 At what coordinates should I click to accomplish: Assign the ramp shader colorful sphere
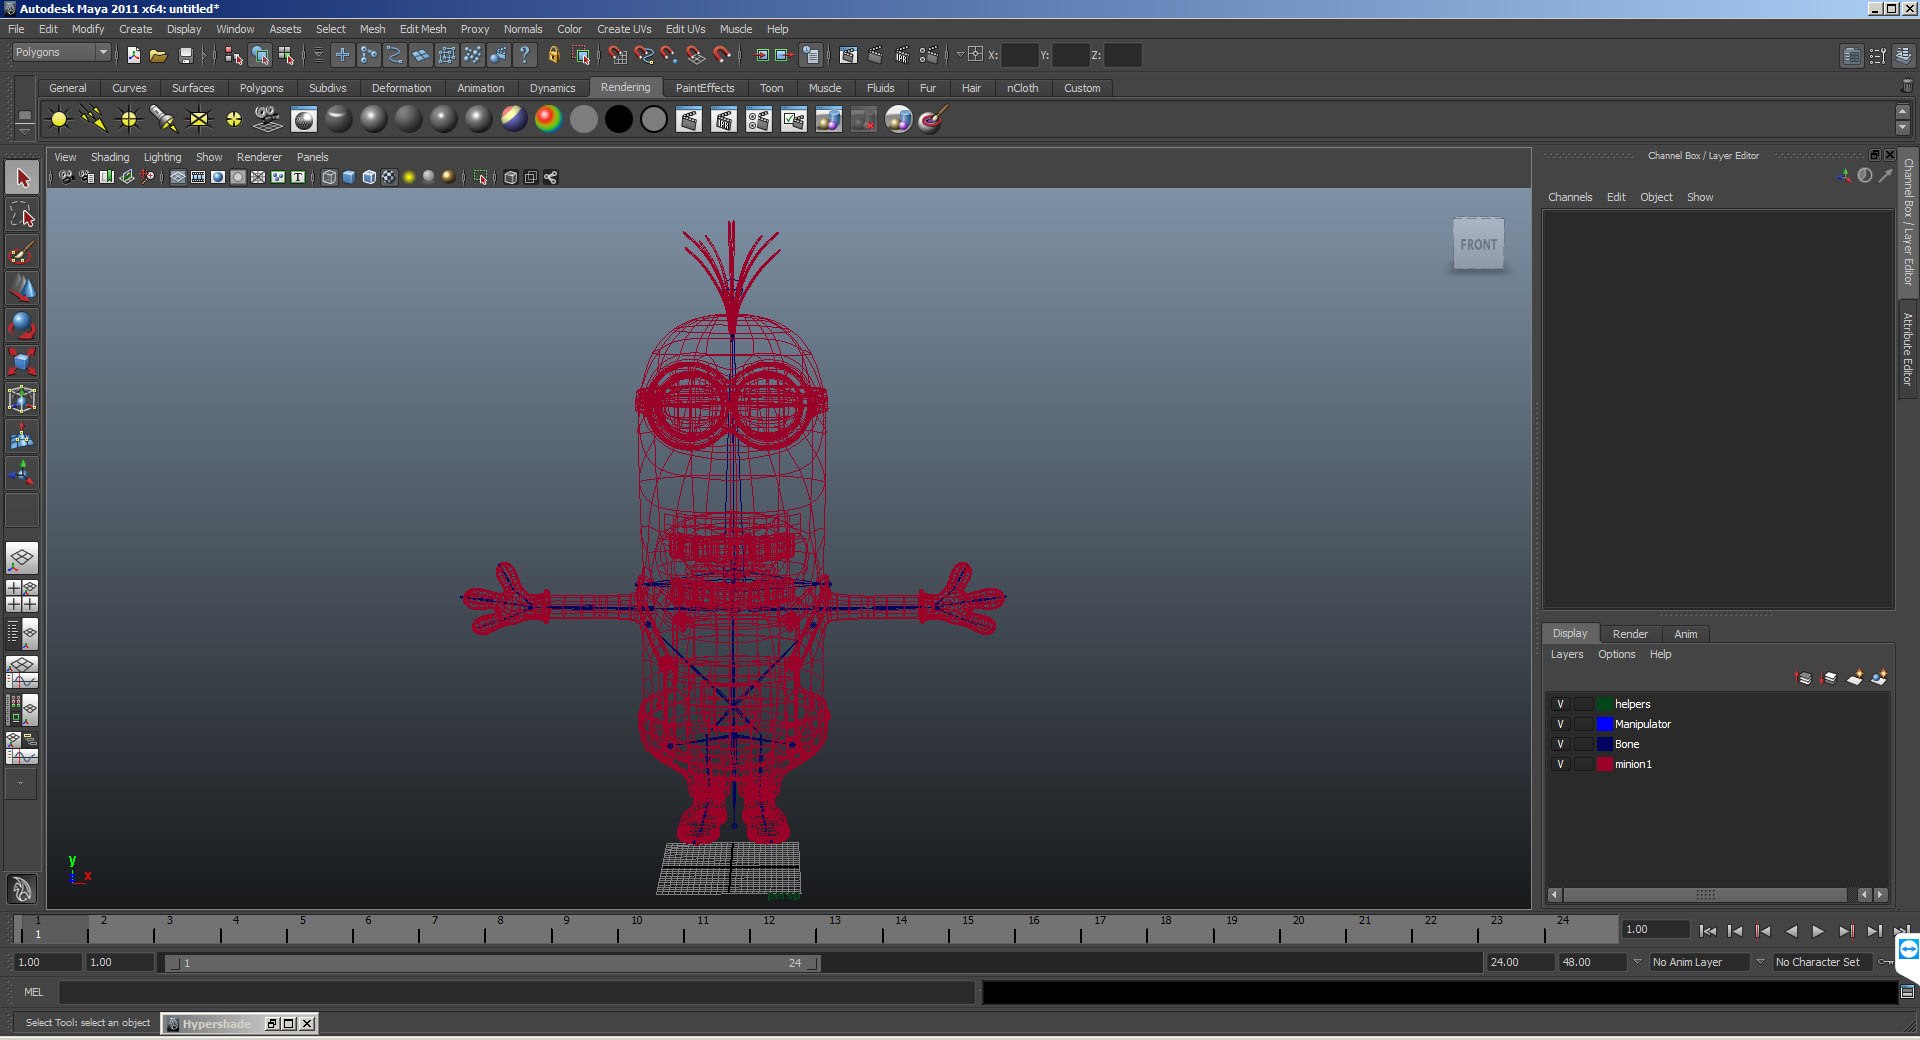[x=548, y=120]
